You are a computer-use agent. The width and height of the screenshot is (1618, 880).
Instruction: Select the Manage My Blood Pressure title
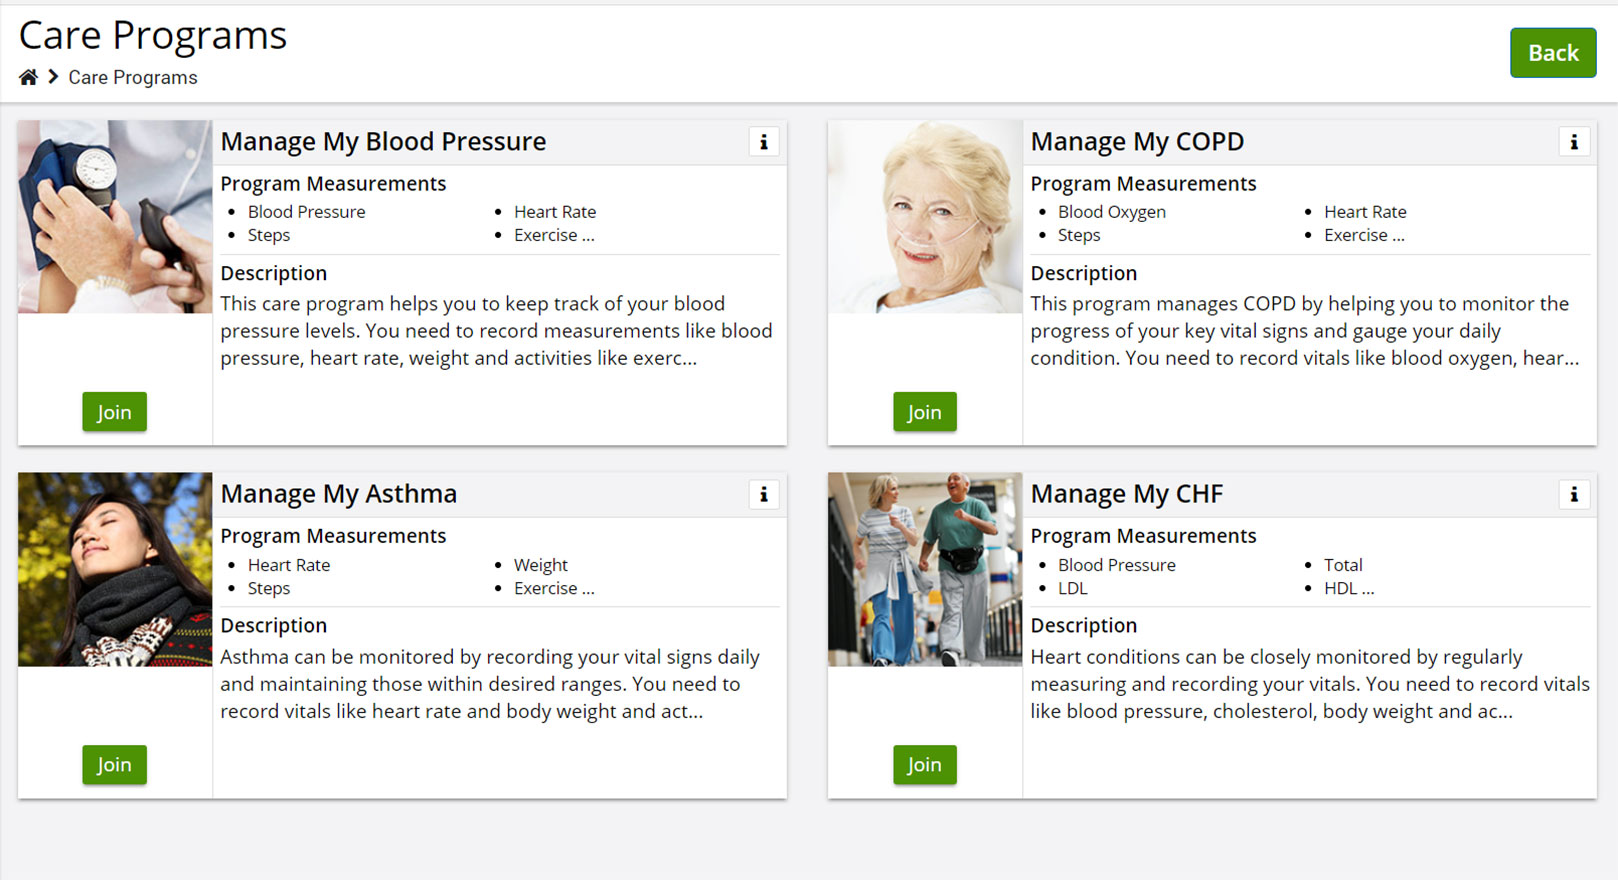(383, 142)
